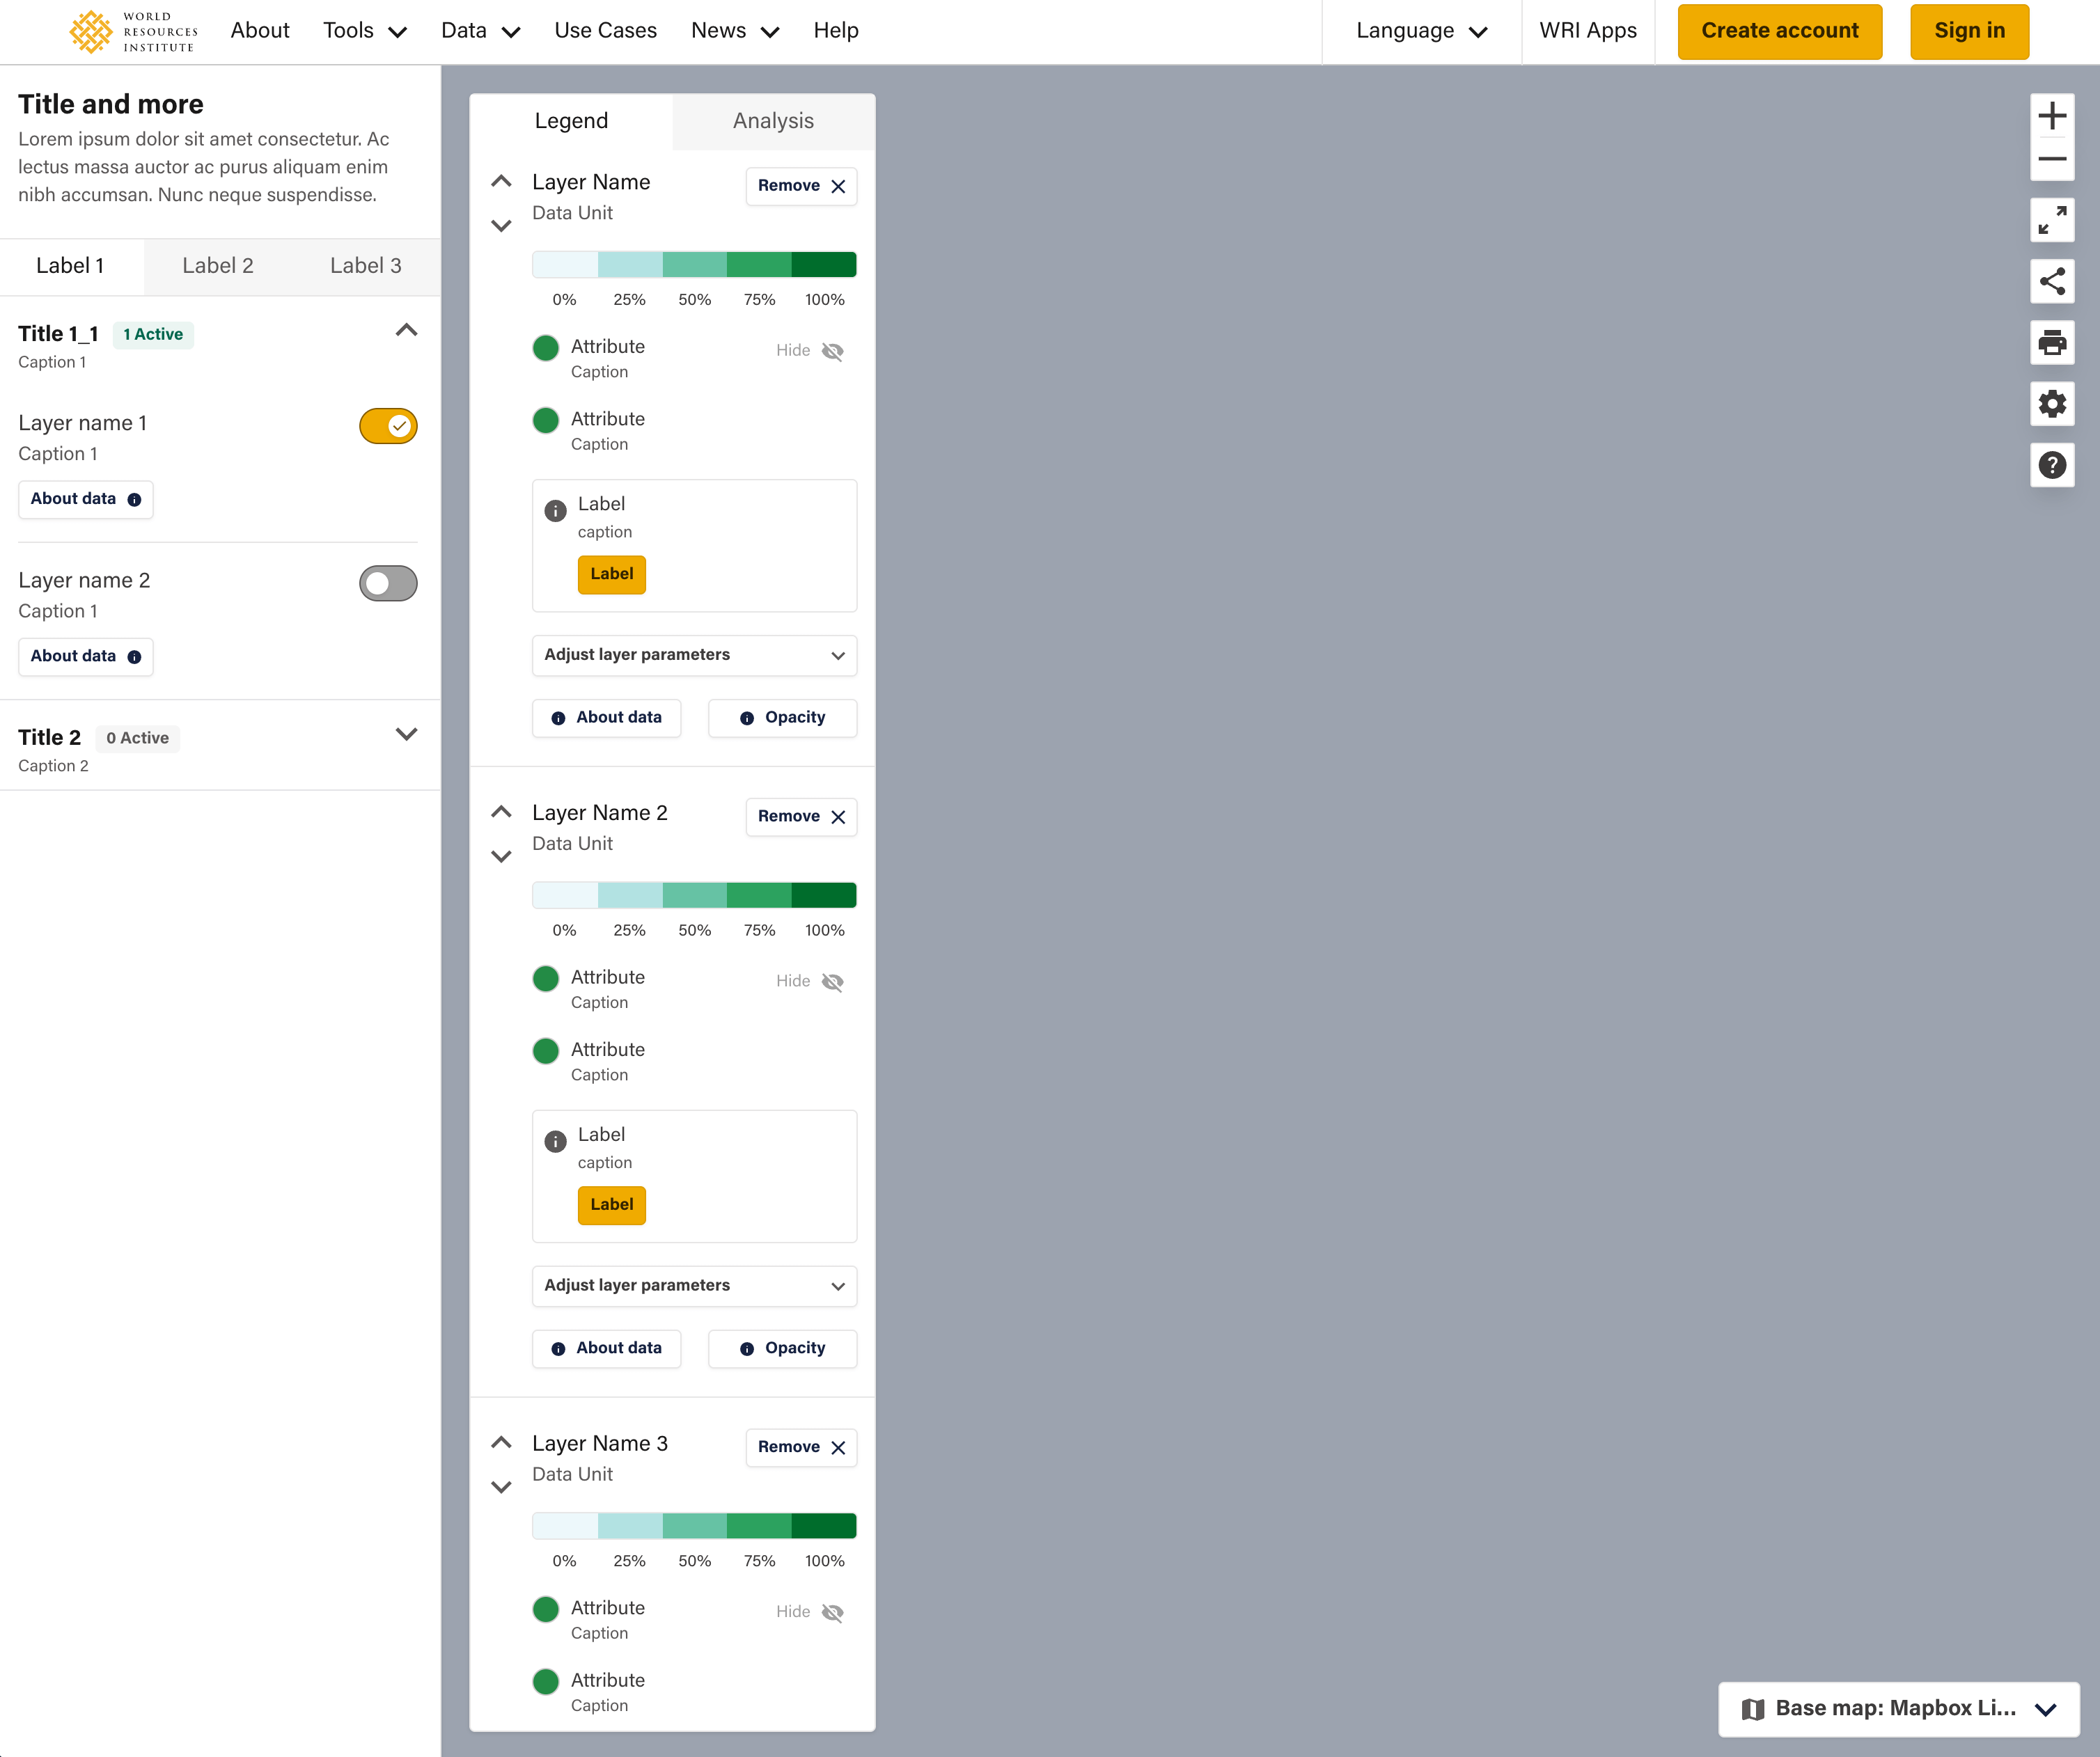Expand the Title 2 section
This screenshot has width=2100, height=1757.
(406, 733)
